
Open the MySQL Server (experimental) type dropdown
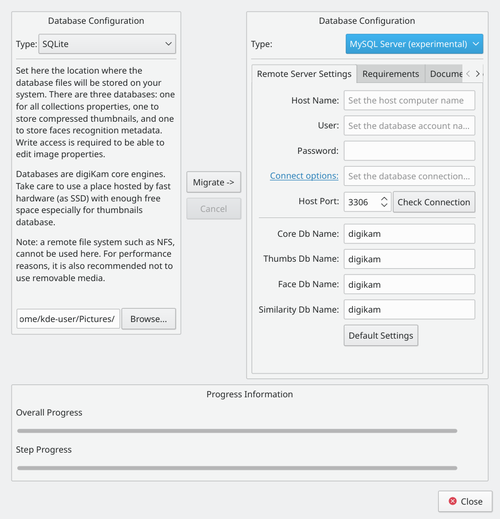tap(414, 44)
